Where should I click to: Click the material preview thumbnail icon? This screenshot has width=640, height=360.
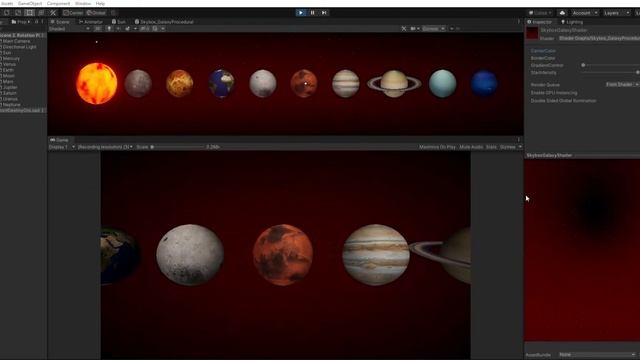532,34
